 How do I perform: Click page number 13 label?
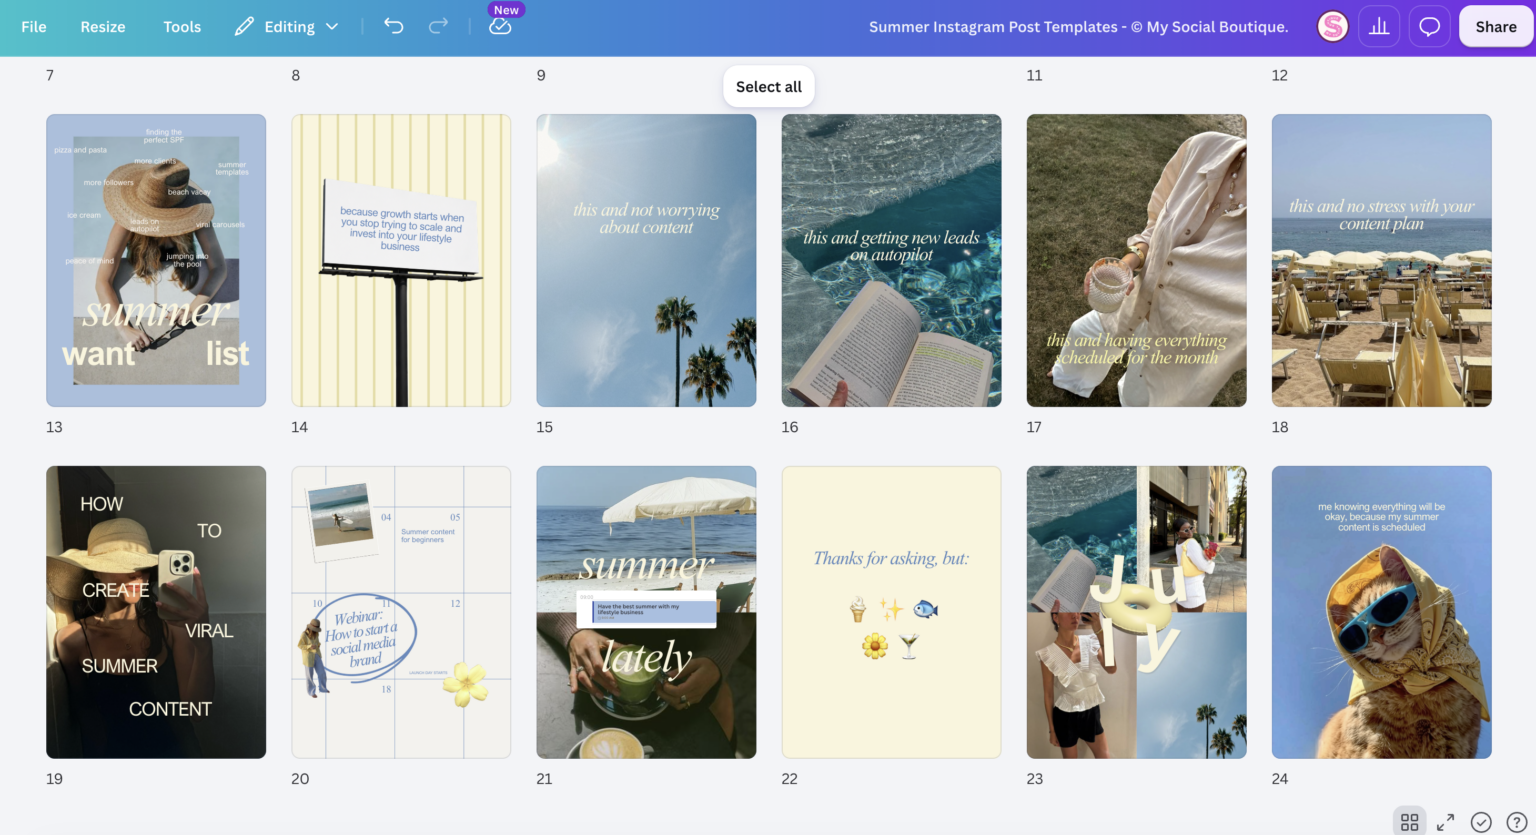click(54, 427)
